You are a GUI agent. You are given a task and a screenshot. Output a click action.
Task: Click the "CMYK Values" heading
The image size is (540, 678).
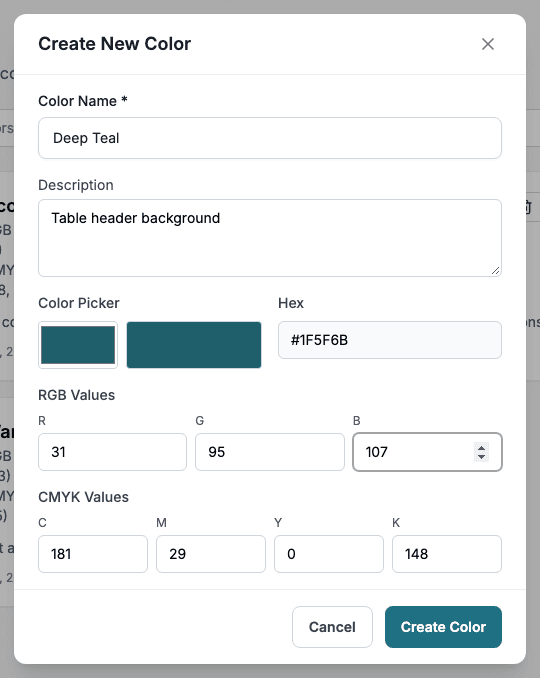83,497
